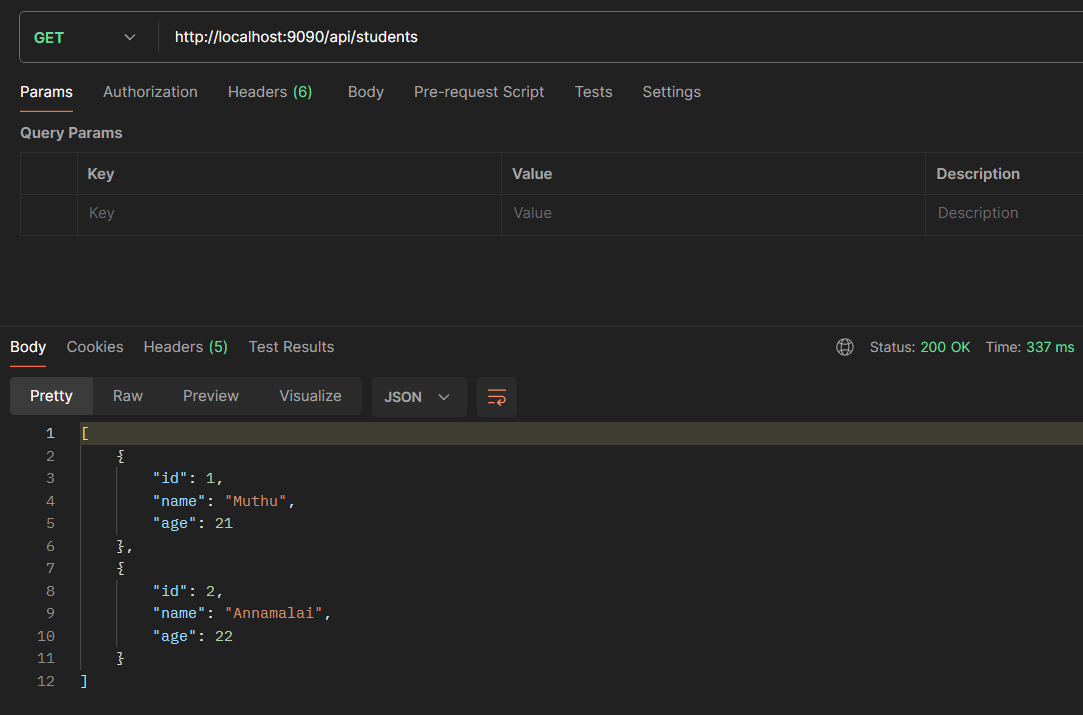Click the "Muthu" name value
1083x715 pixels.
point(256,501)
